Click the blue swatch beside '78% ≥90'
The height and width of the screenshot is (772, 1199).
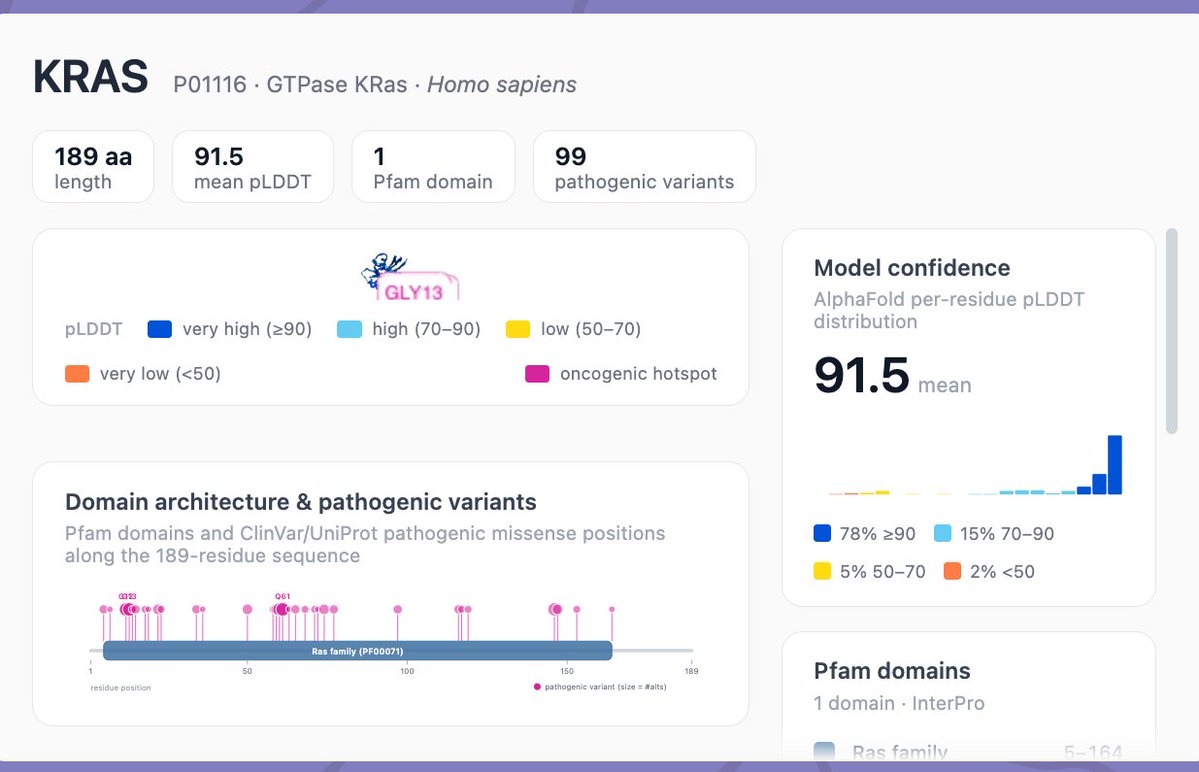tap(822, 534)
